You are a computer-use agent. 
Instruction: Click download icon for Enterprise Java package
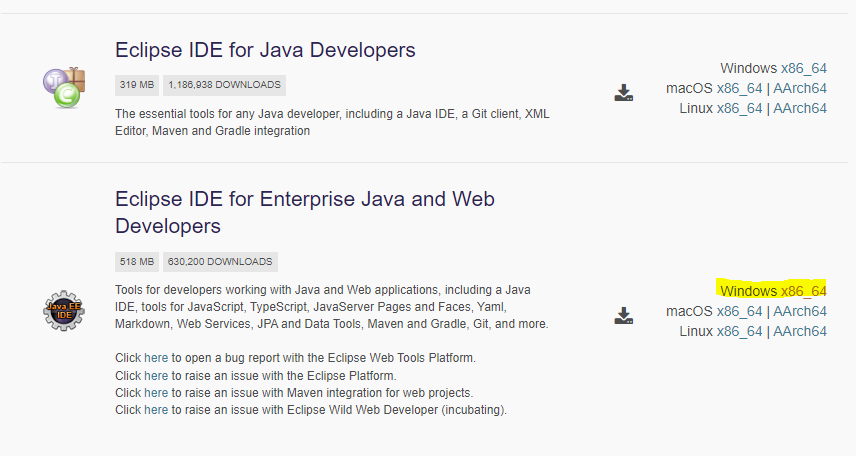[623, 316]
